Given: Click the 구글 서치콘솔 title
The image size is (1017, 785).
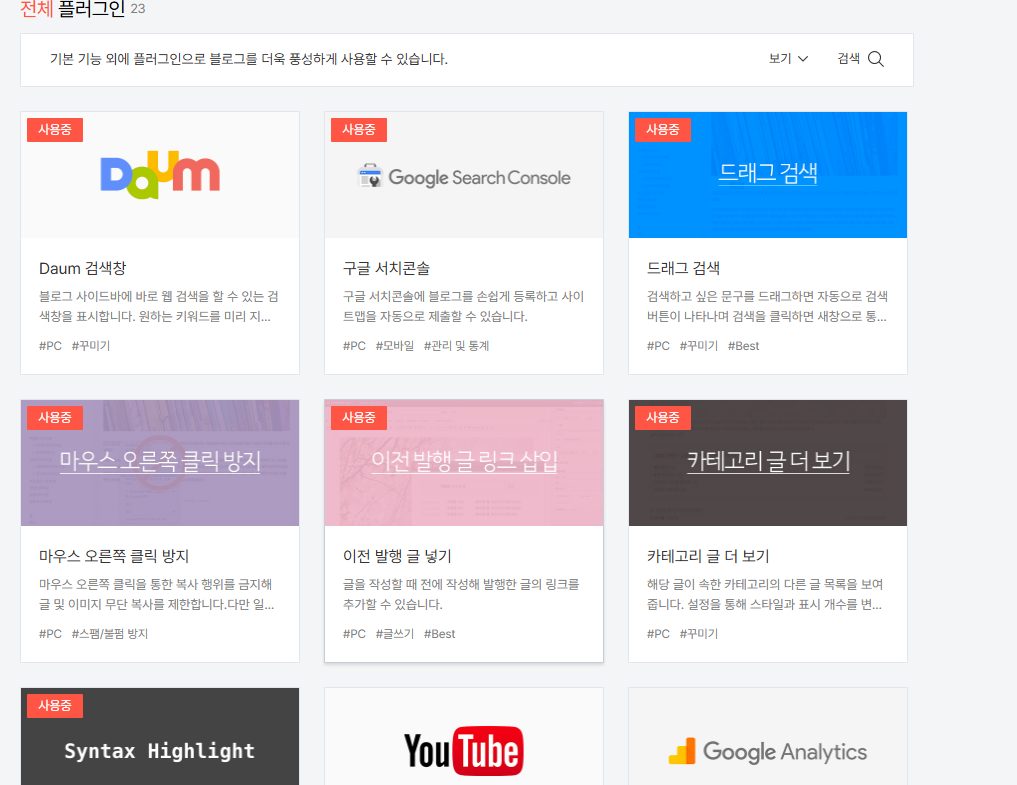Looking at the screenshot, I should coord(386,268).
